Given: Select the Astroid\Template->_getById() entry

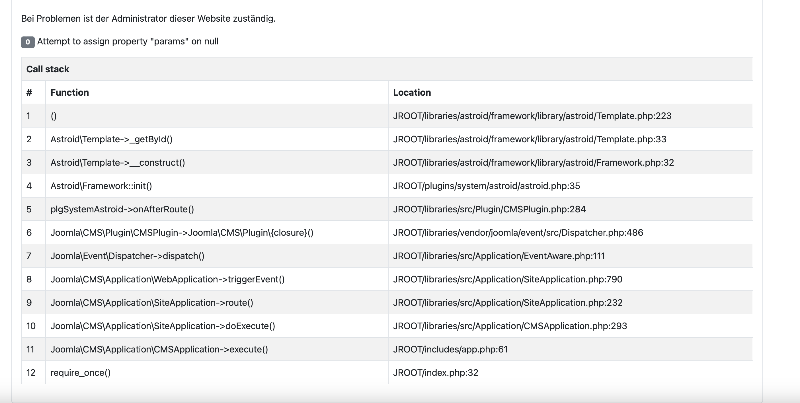Looking at the screenshot, I should click(x=111, y=139).
